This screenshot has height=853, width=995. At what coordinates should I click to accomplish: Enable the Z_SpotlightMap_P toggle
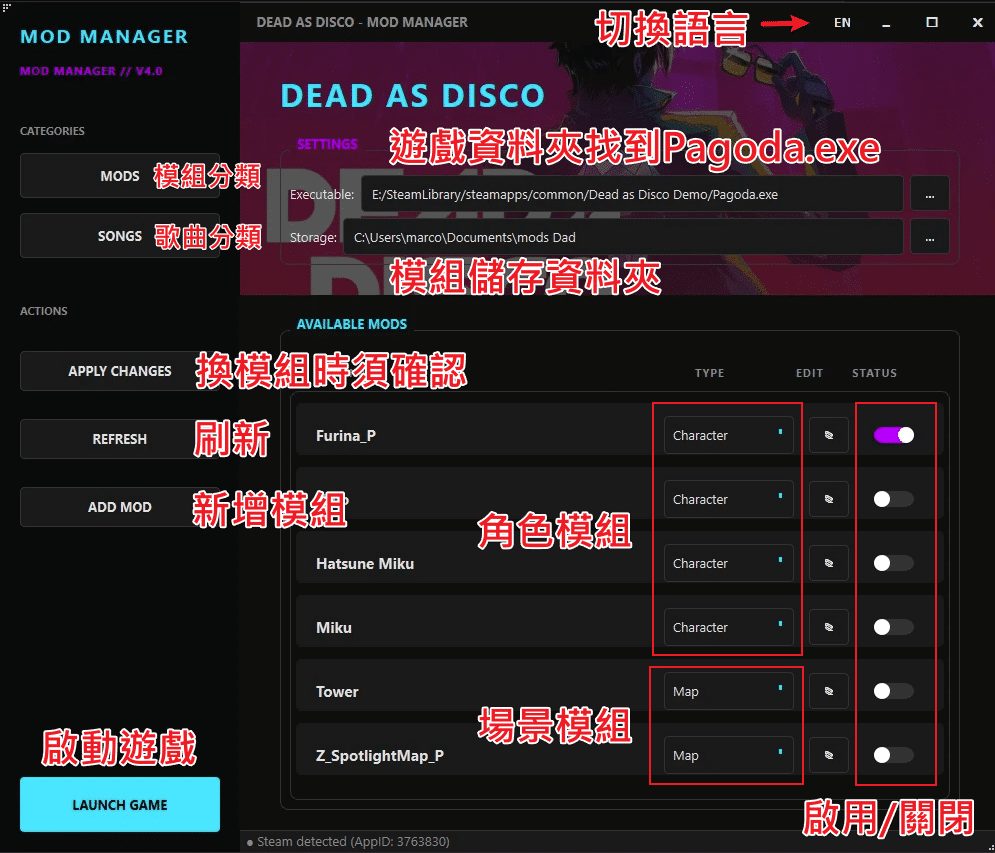point(893,755)
